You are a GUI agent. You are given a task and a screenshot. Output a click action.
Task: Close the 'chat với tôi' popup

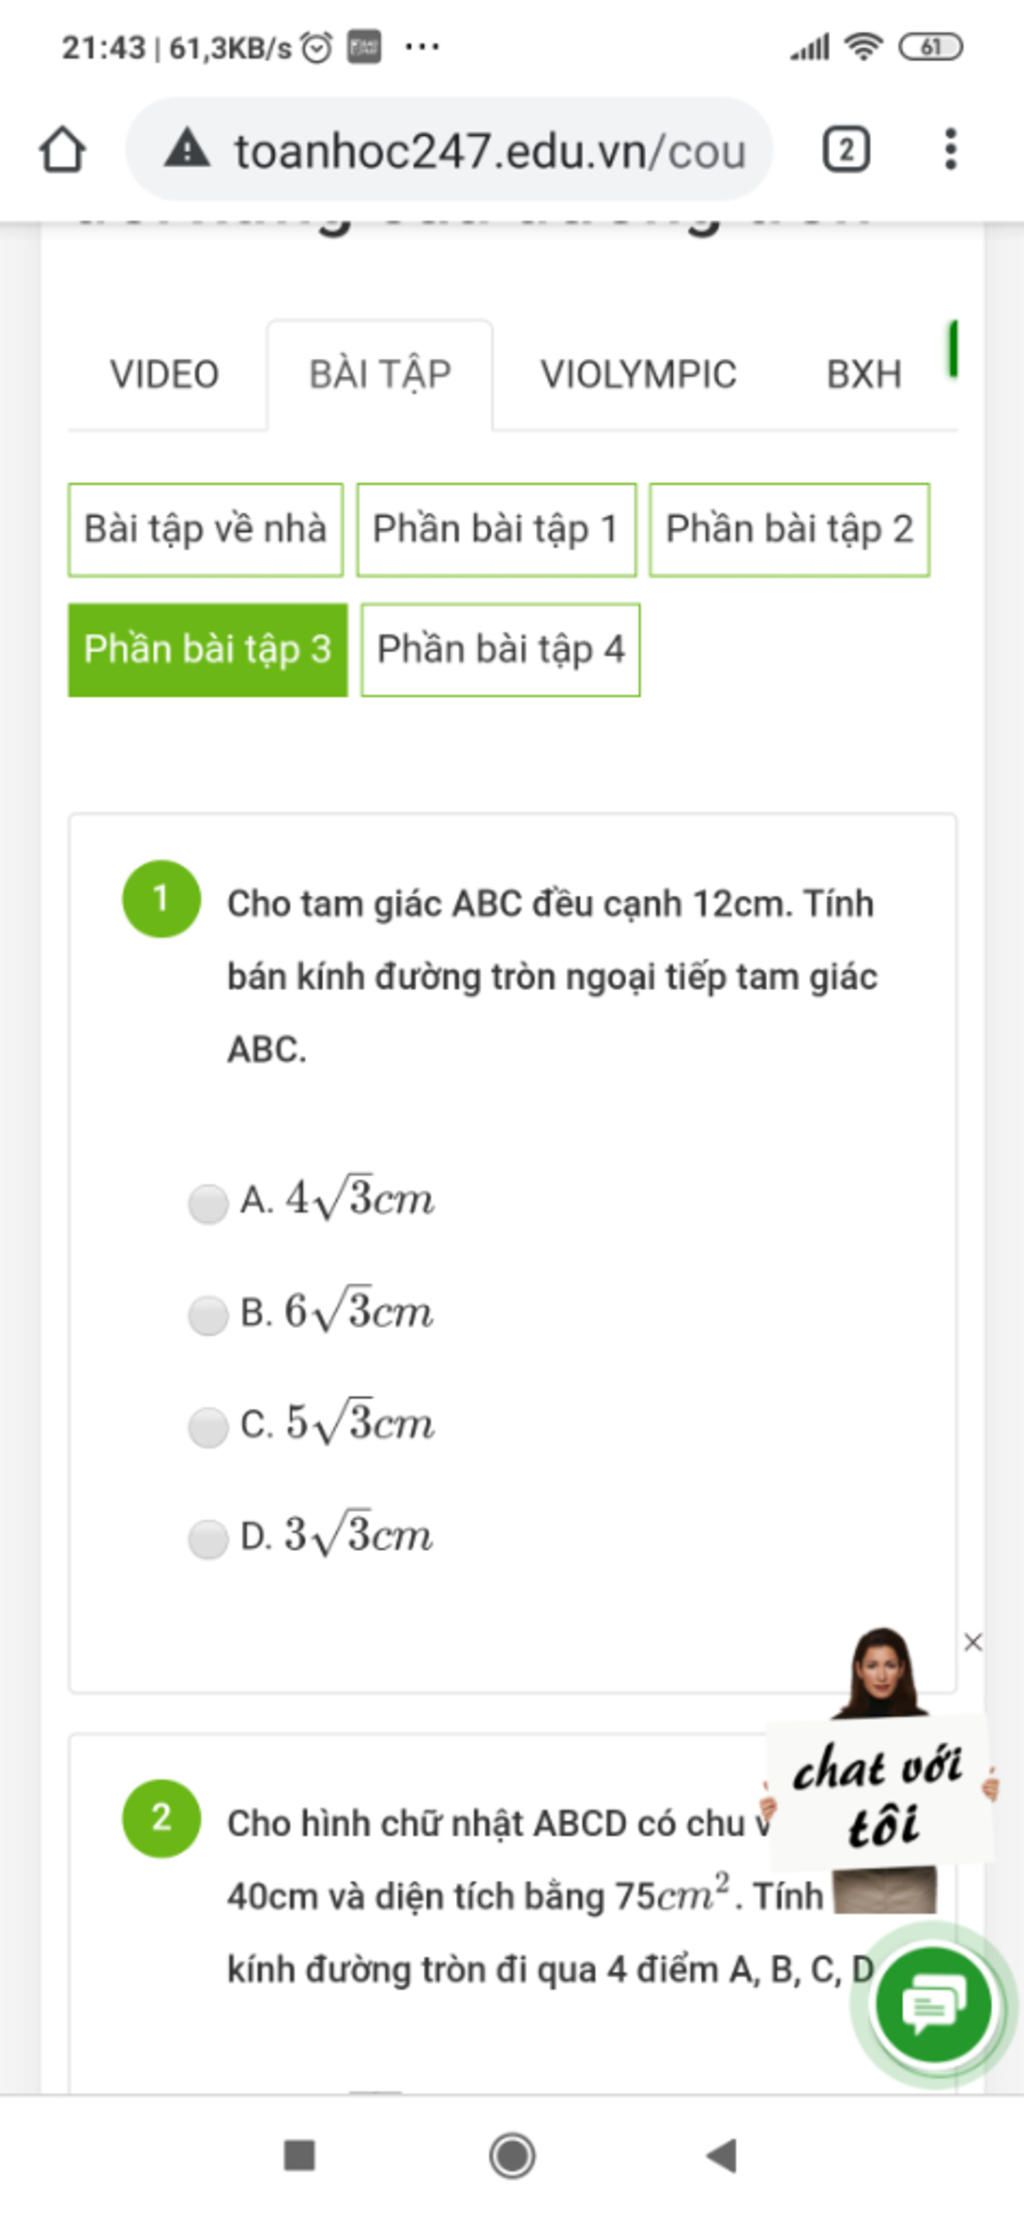click(x=973, y=1642)
